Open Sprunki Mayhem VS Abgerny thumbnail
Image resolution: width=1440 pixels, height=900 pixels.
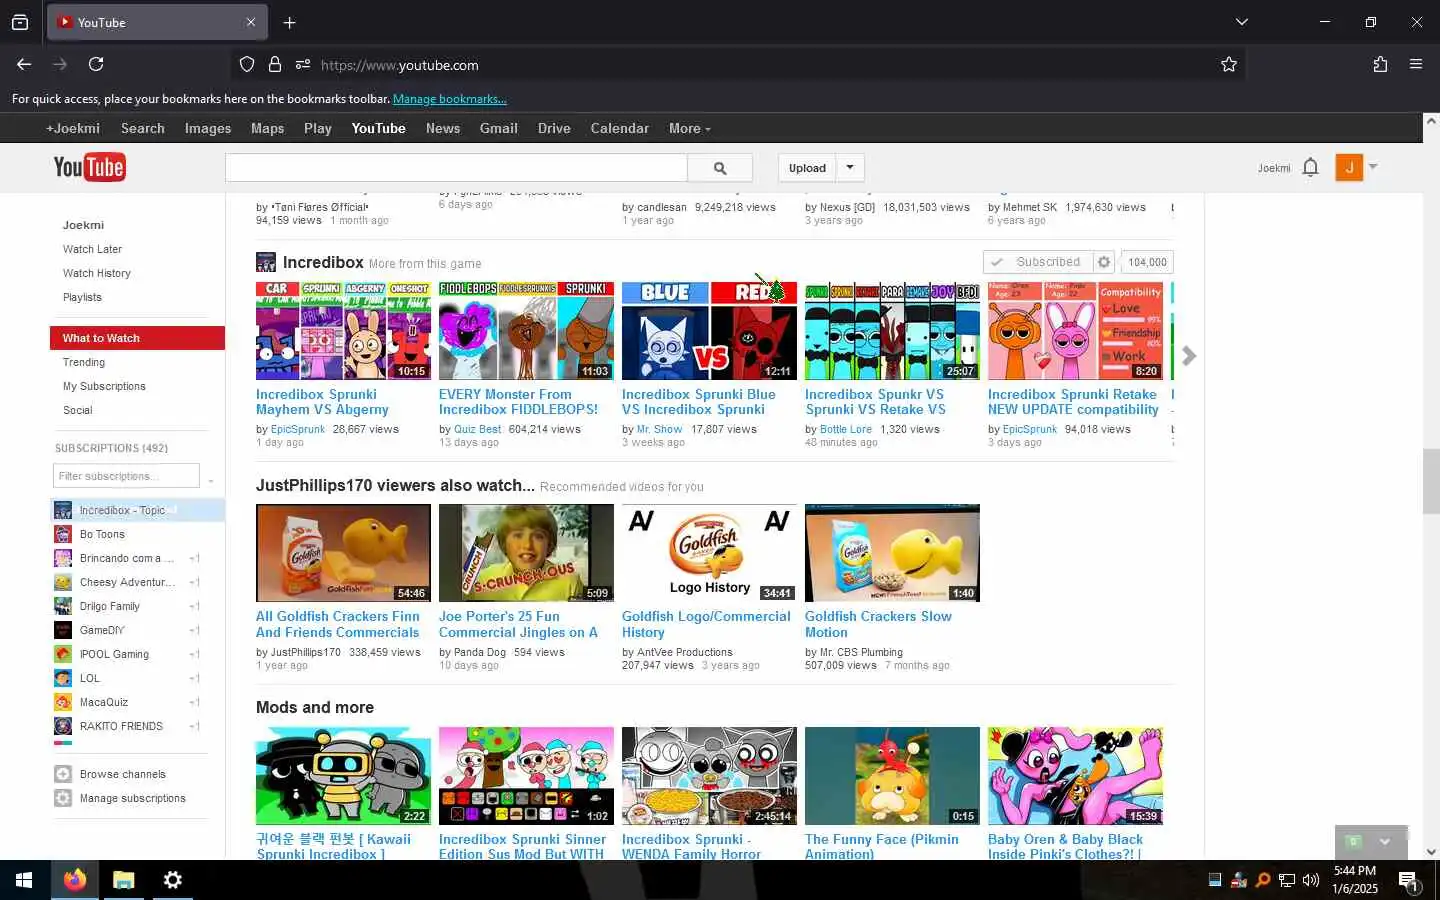point(343,331)
